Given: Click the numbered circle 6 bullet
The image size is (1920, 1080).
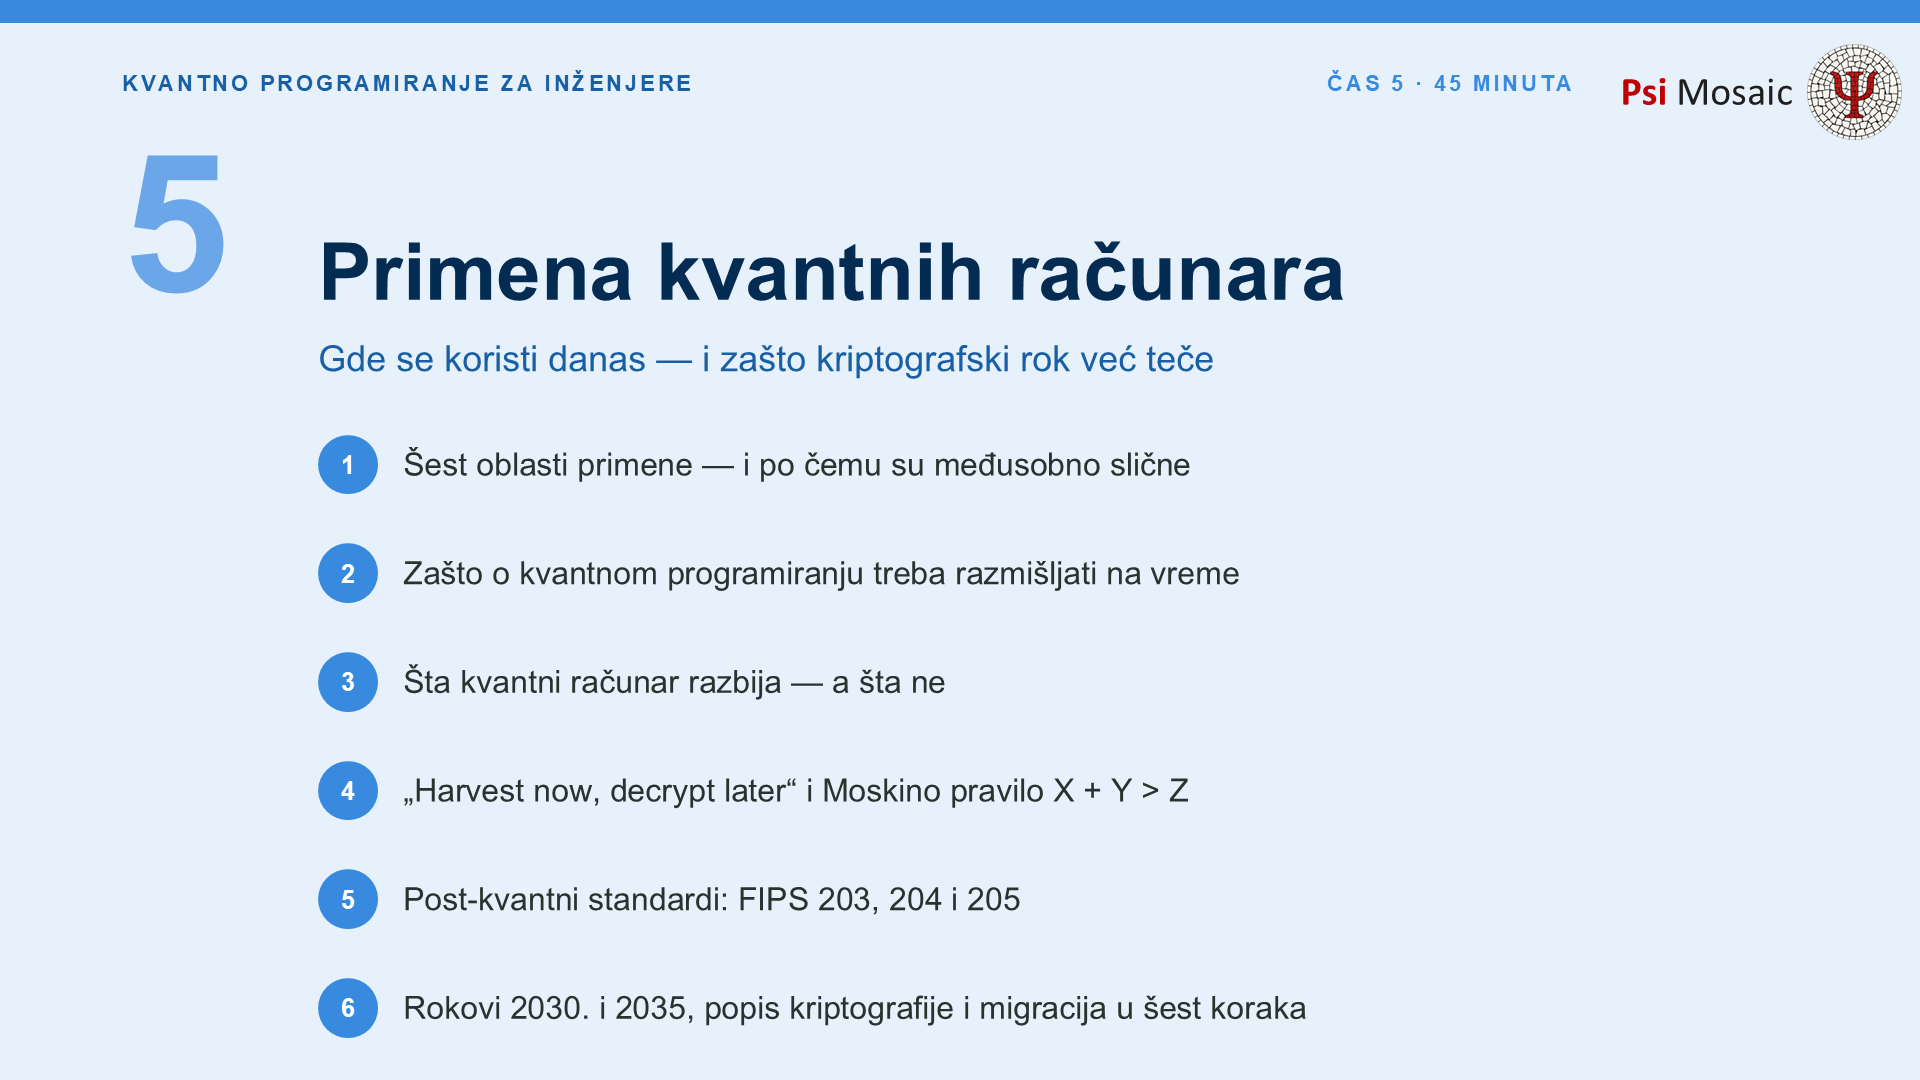Looking at the screenshot, I should (348, 1008).
